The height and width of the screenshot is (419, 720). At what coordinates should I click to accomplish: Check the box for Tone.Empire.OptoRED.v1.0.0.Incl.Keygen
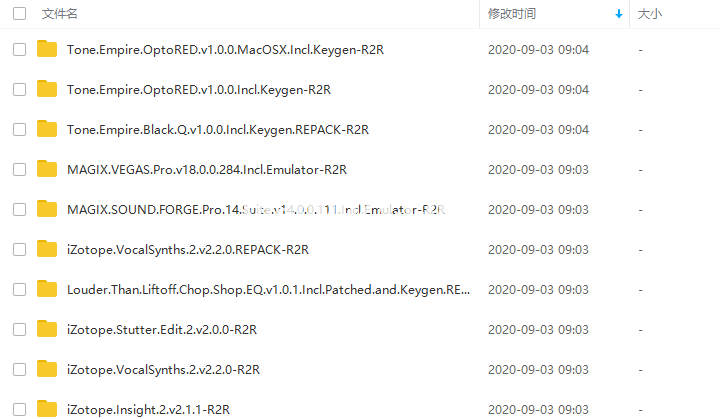click(19, 89)
